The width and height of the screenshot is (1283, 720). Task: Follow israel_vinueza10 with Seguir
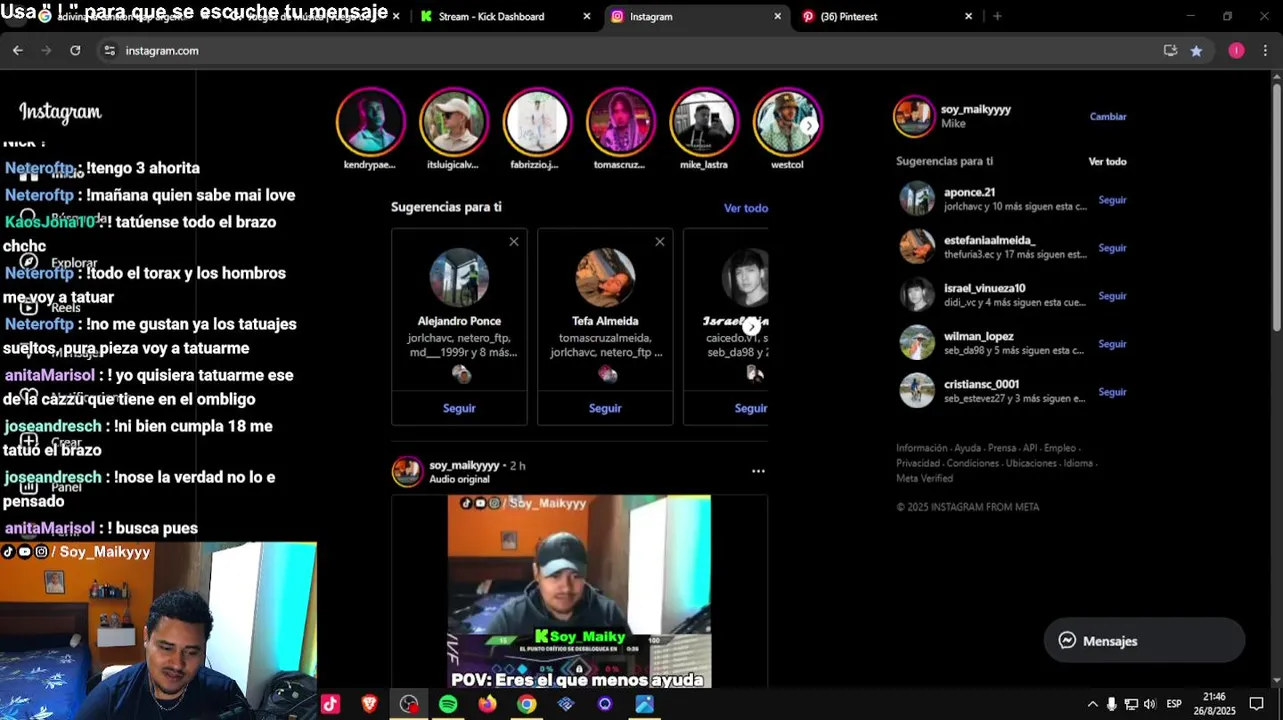pyautogui.click(x=1112, y=296)
